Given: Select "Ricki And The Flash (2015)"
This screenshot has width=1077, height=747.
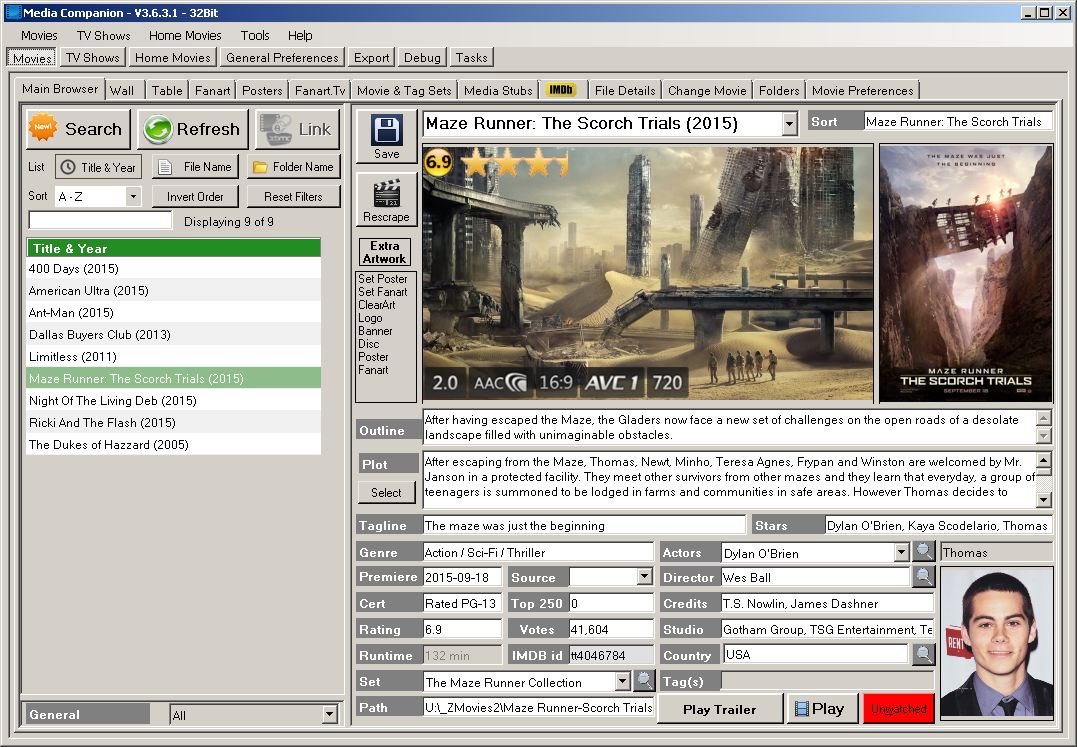Looking at the screenshot, I should pyautogui.click(x=173, y=422).
